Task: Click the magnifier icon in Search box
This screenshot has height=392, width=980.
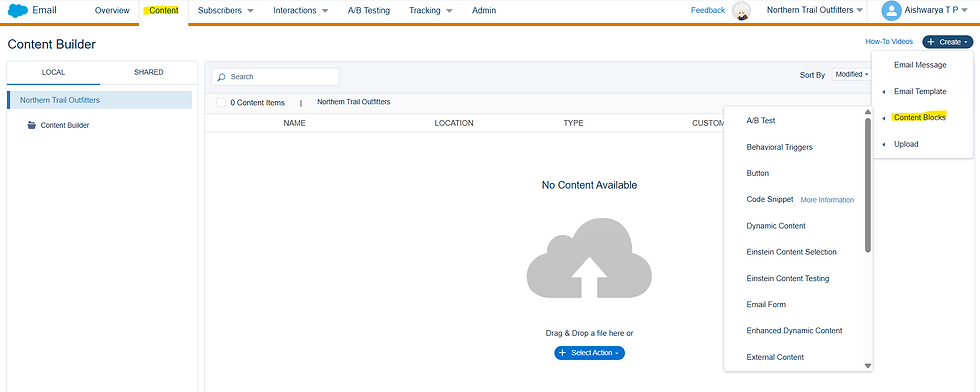Action: [221, 77]
